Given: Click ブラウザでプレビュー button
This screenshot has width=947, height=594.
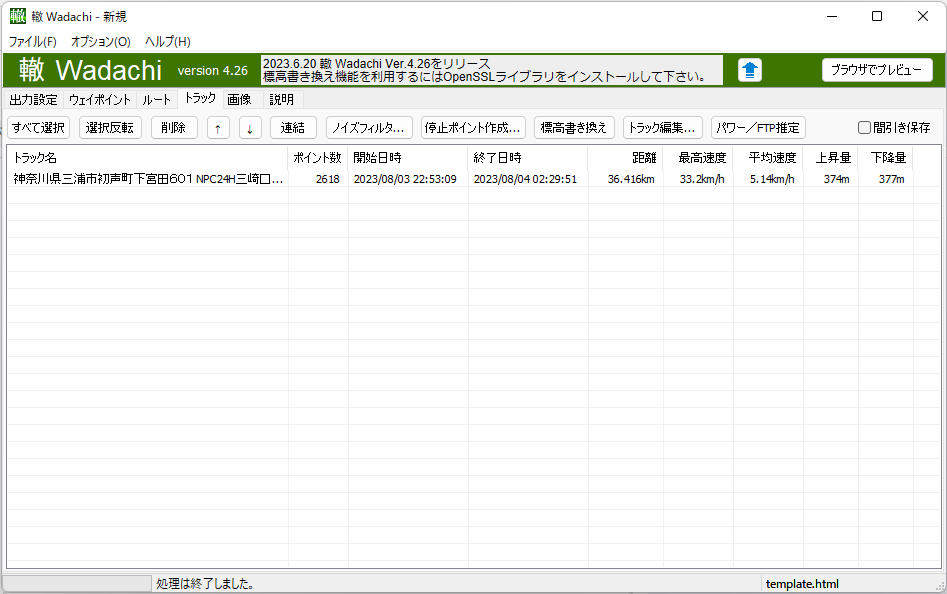Looking at the screenshot, I should pos(877,70).
